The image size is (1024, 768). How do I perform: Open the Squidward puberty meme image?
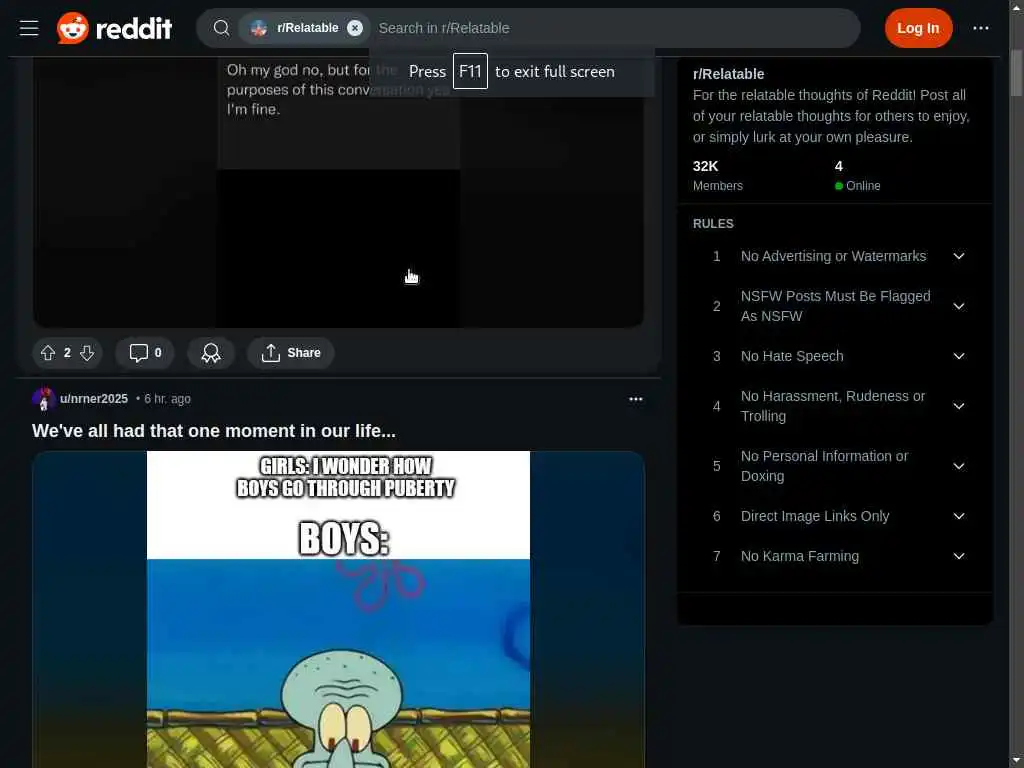(x=338, y=609)
